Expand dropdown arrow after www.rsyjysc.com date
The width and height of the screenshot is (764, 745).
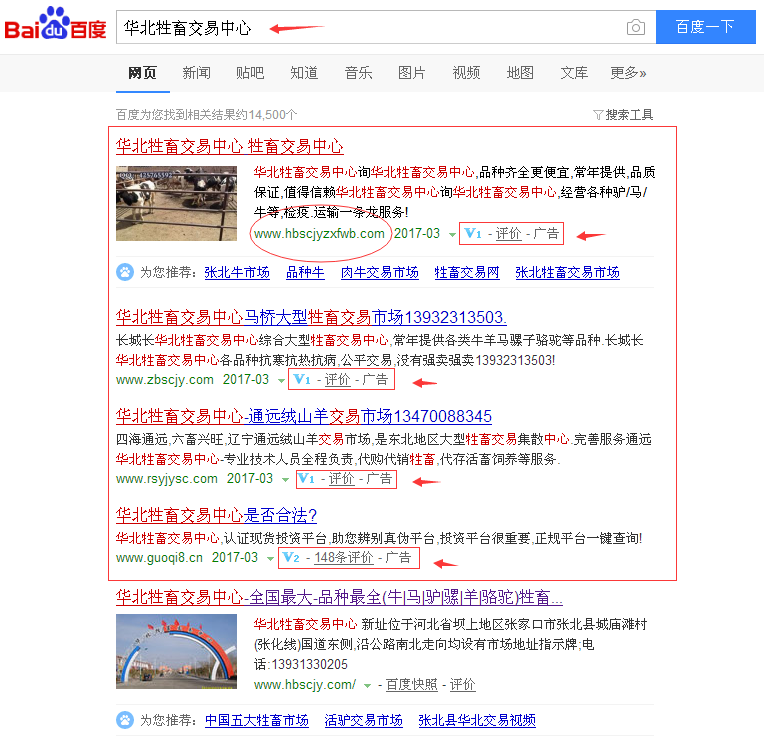tap(285, 480)
